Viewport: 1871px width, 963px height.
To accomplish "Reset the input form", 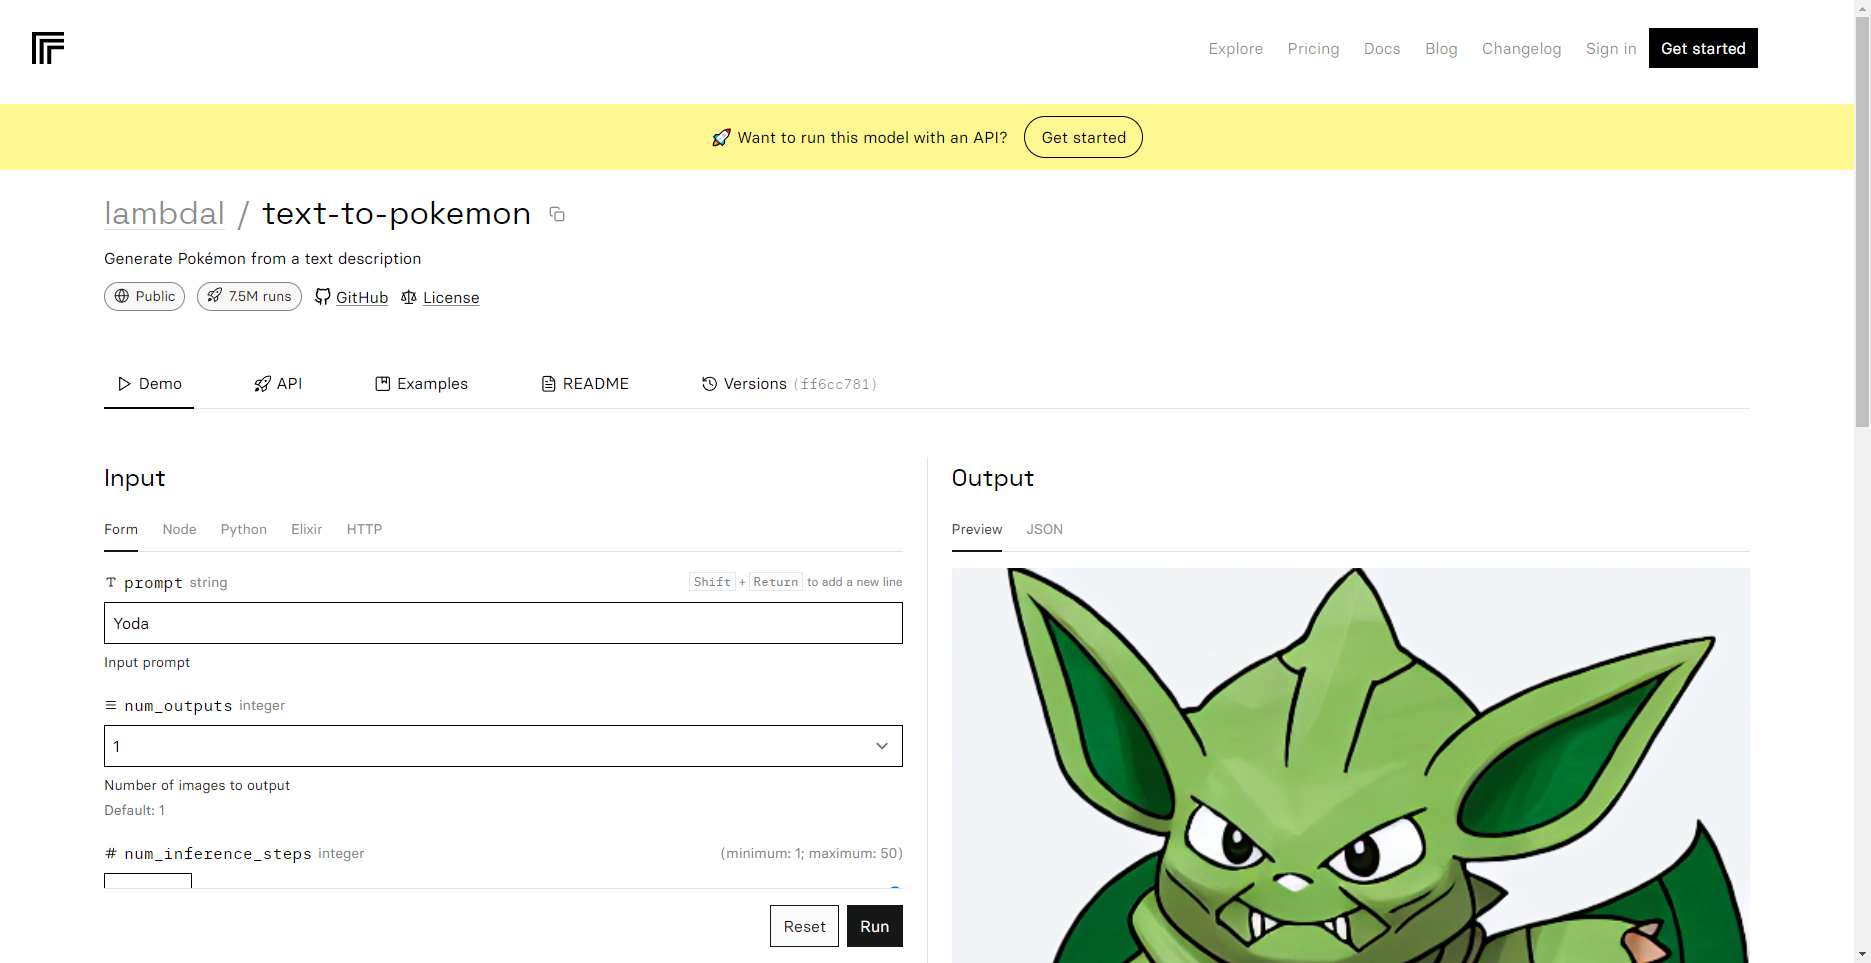I will point(804,926).
